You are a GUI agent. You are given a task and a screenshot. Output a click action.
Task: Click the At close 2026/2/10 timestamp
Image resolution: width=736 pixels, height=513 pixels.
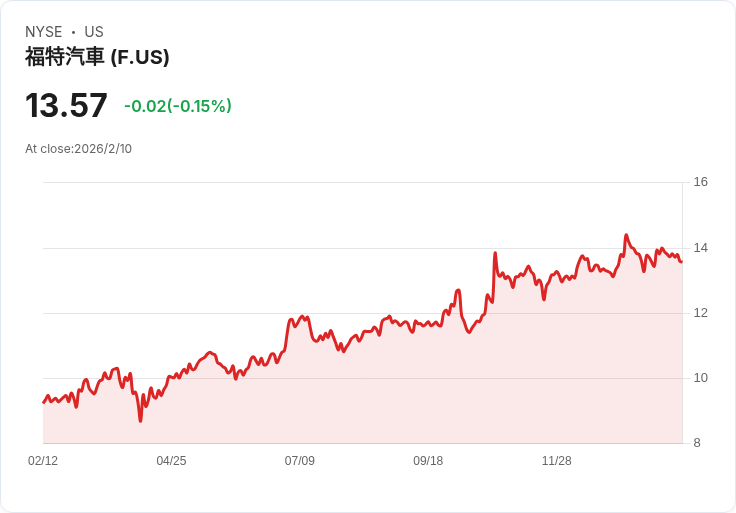pos(78,149)
